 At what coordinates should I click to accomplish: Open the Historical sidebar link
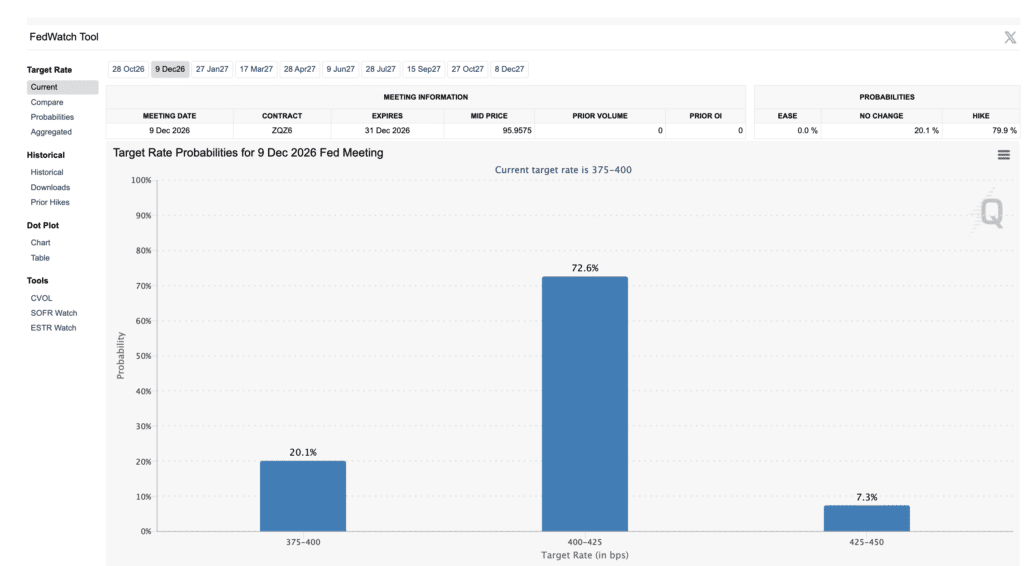[47, 172]
